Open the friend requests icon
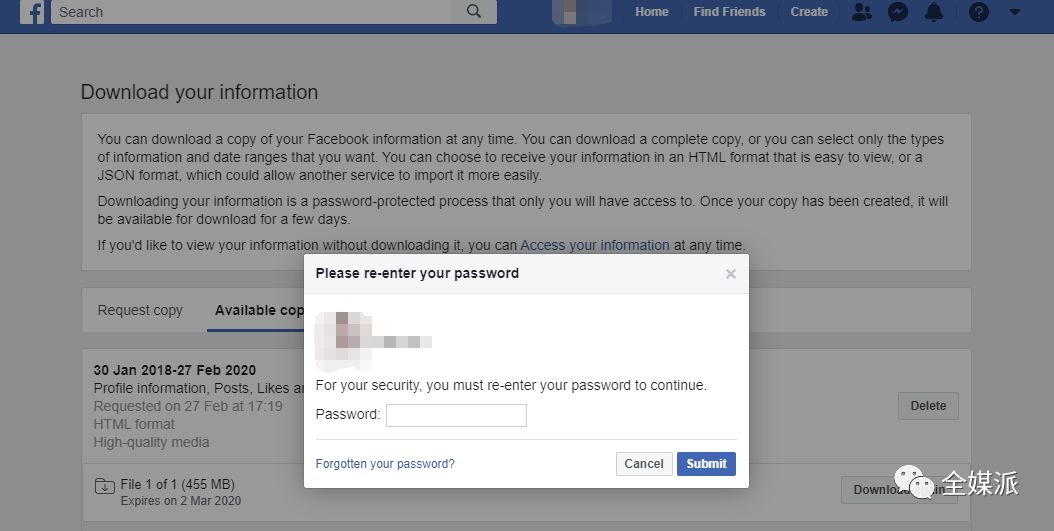The height and width of the screenshot is (531, 1054). (861, 12)
